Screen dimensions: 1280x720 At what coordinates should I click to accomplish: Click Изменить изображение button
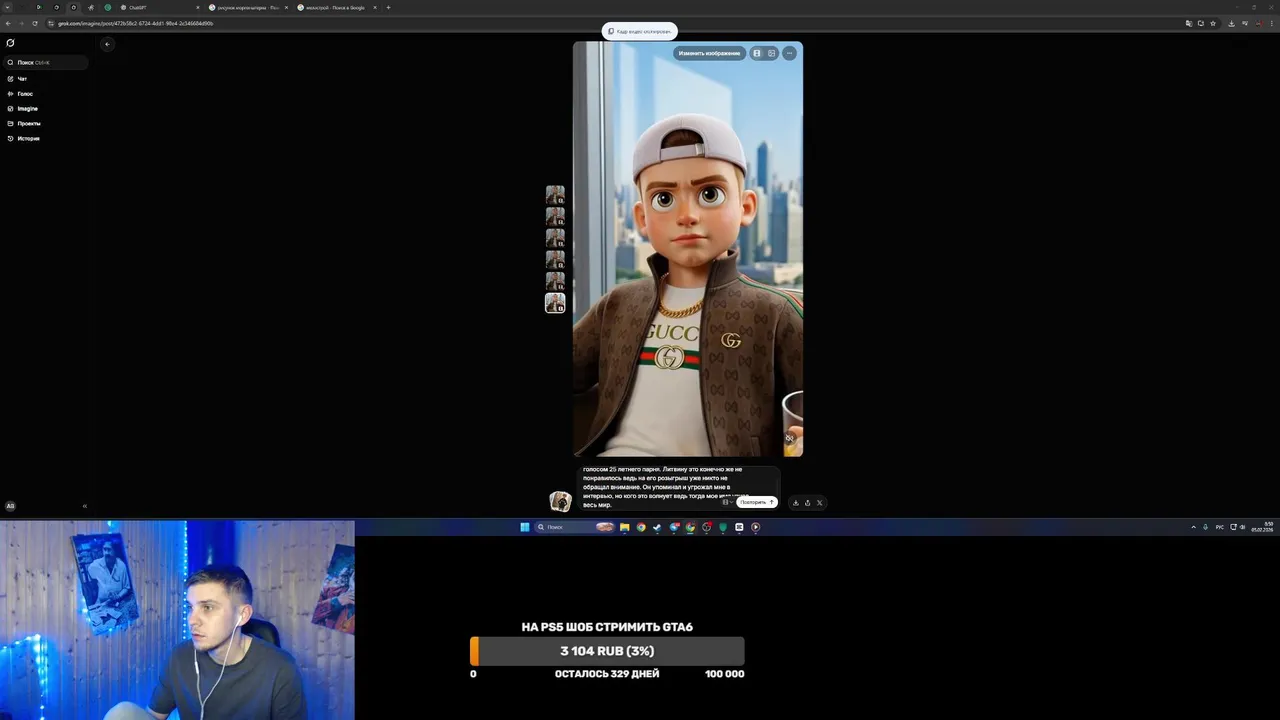pos(709,53)
